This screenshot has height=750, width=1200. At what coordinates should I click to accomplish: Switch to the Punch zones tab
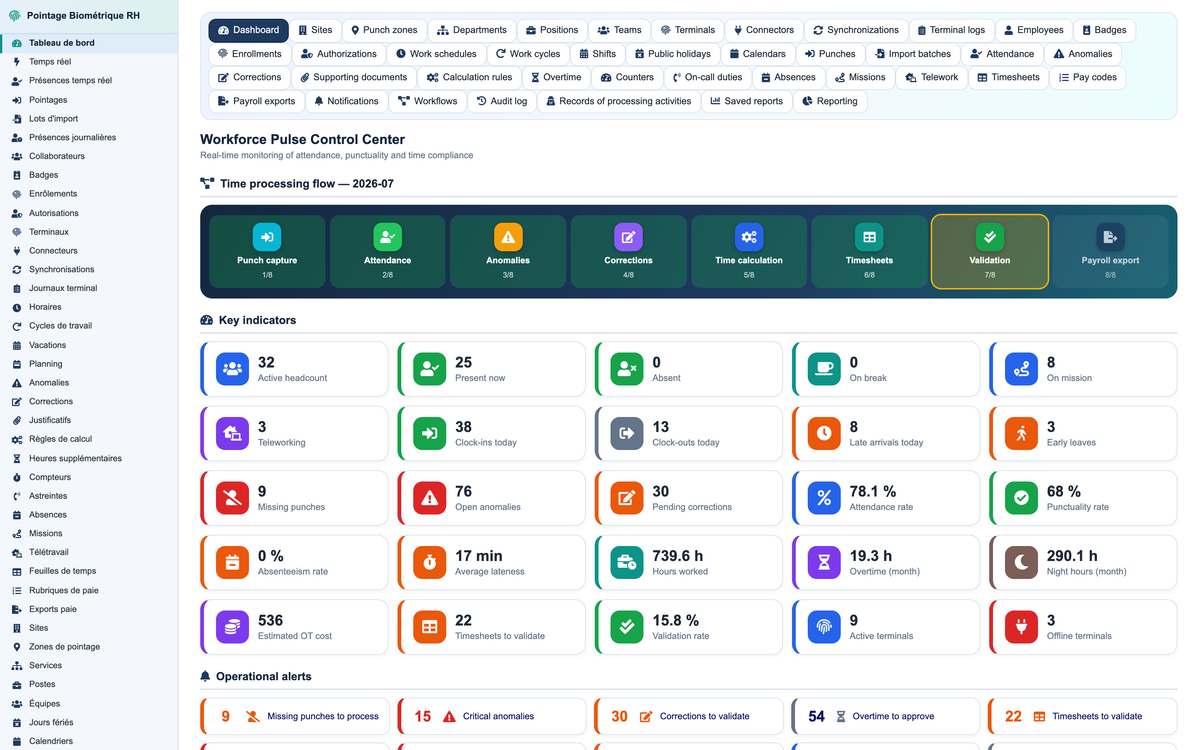pos(384,30)
